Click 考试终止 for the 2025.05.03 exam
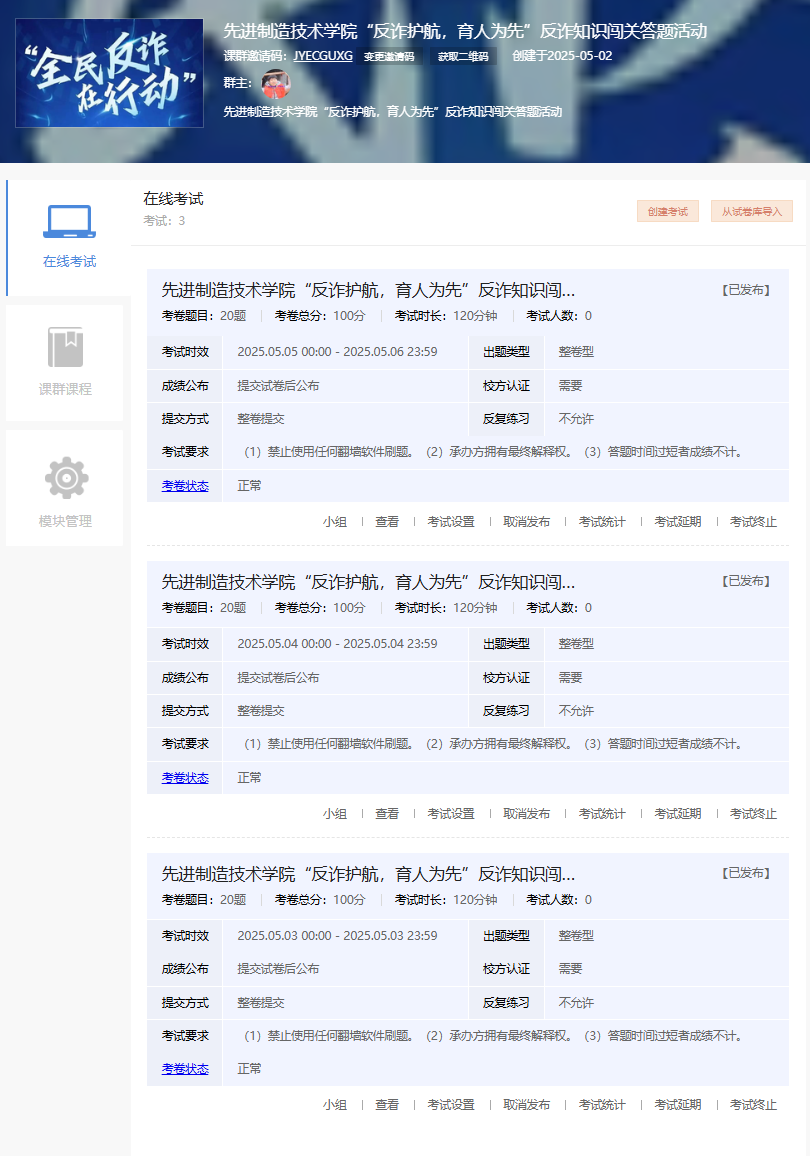This screenshot has height=1156, width=810. point(753,1105)
